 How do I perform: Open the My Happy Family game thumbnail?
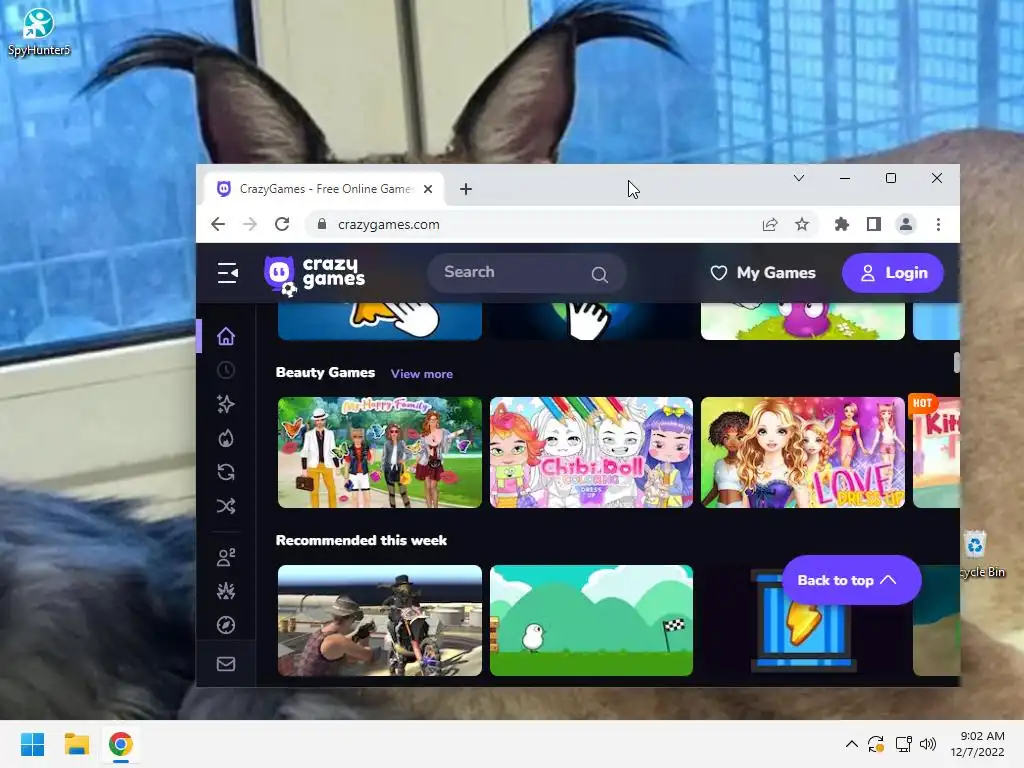(380, 453)
